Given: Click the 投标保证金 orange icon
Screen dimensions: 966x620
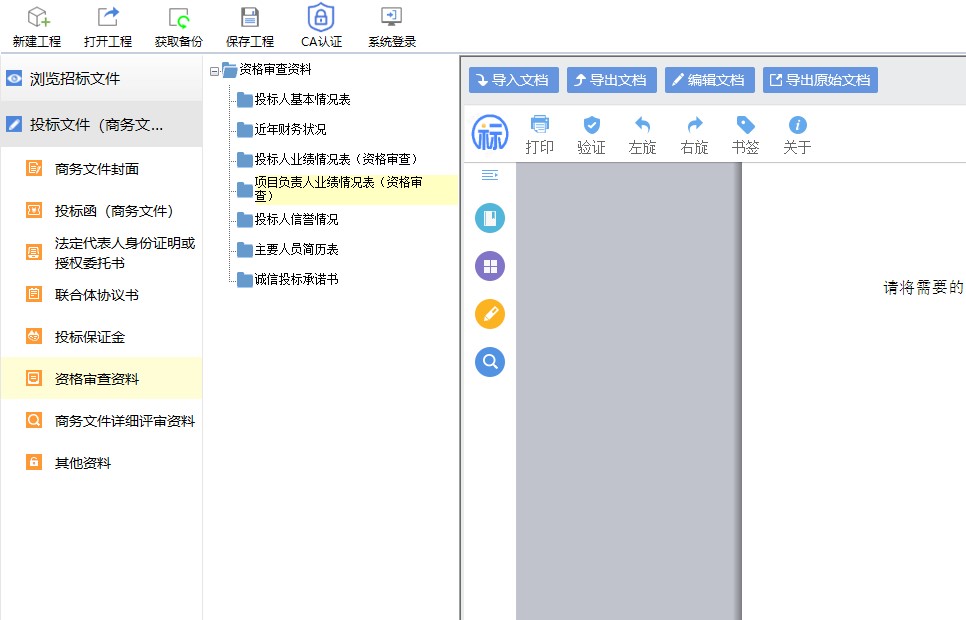Looking at the screenshot, I should tap(33, 336).
